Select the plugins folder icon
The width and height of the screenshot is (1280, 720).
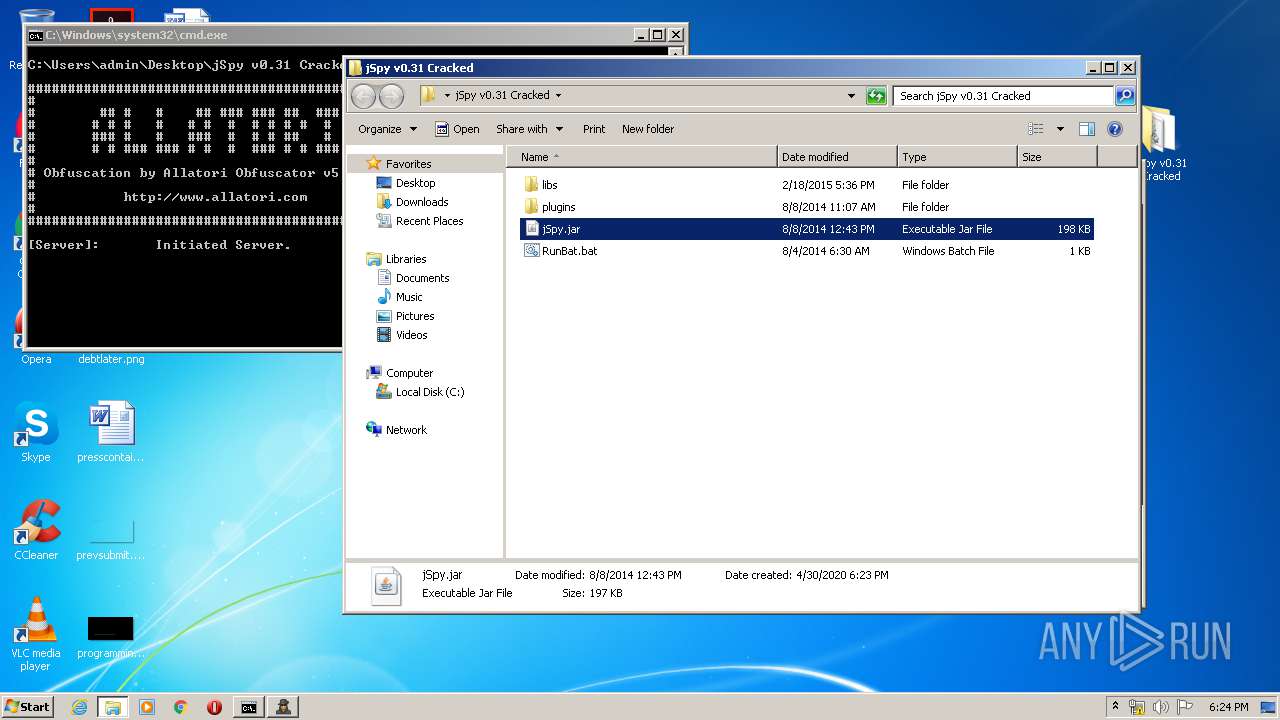click(x=532, y=207)
